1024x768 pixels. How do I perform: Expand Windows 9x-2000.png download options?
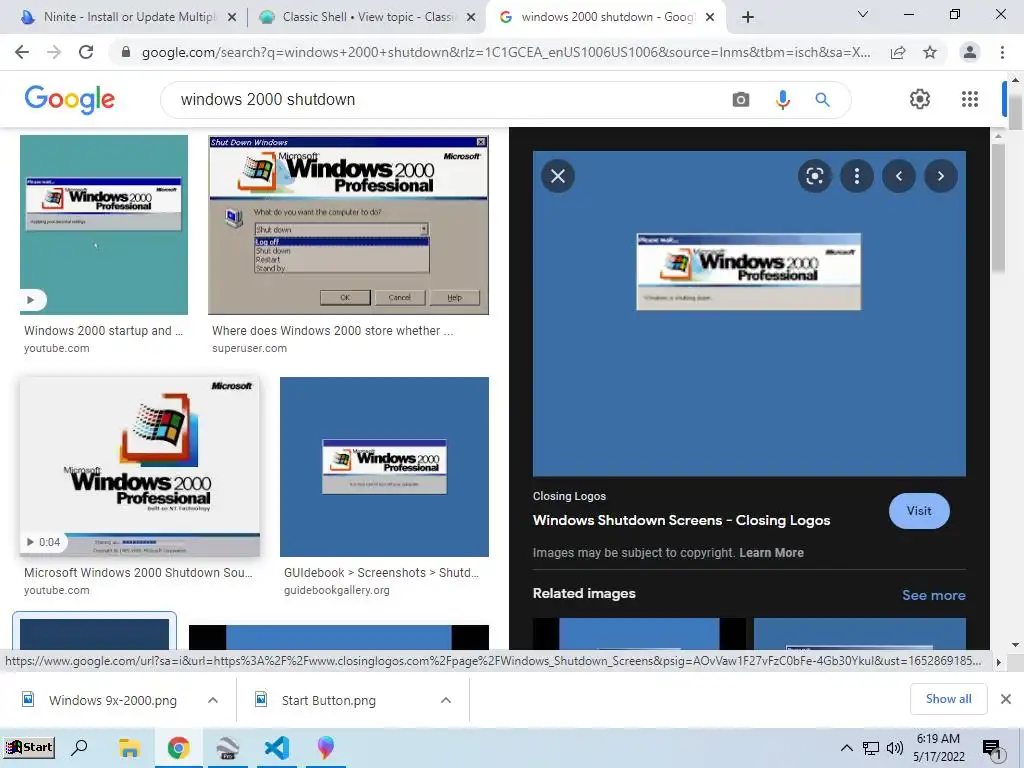coord(213,700)
